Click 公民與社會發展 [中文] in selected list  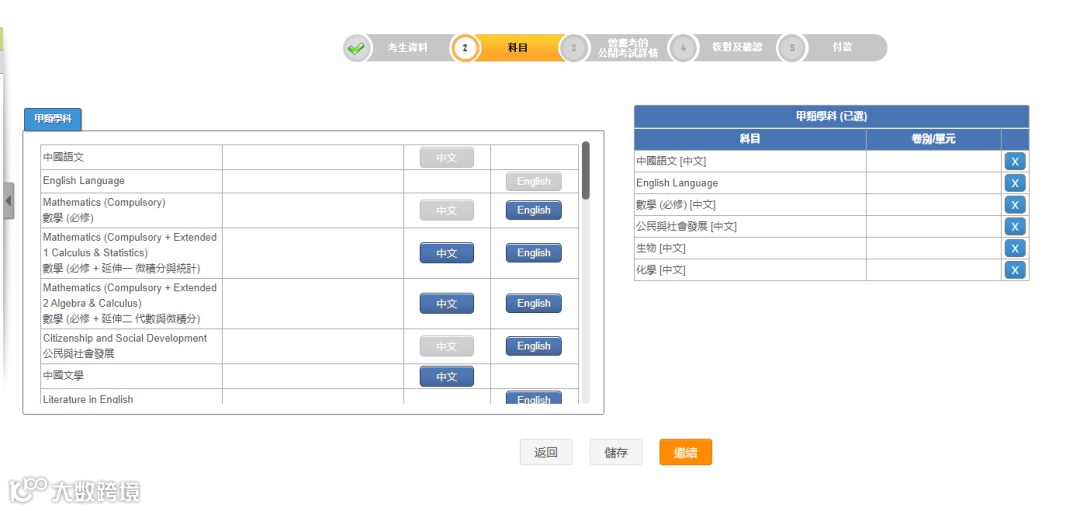[686, 227]
